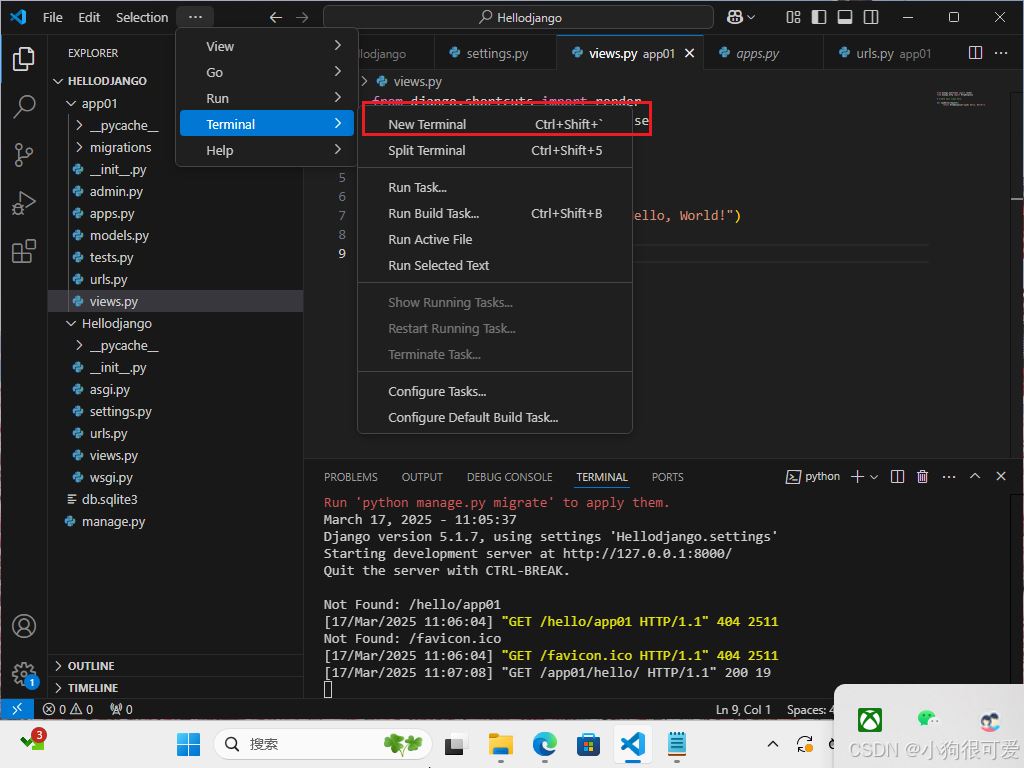The height and width of the screenshot is (768, 1024).
Task: Show errors and warnings count in status bar
Action: (68, 709)
